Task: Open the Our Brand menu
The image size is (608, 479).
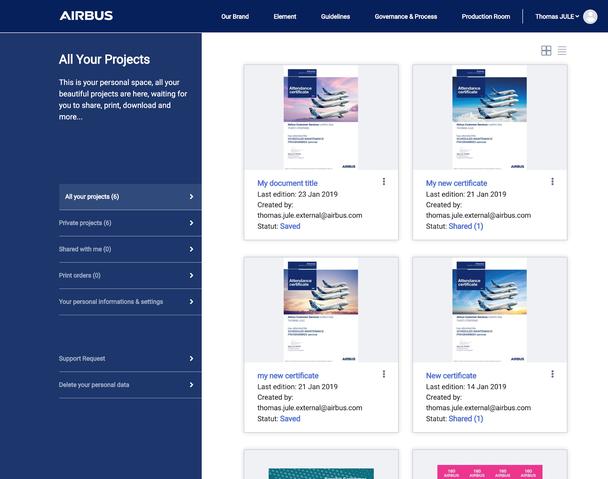Action: click(235, 17)
